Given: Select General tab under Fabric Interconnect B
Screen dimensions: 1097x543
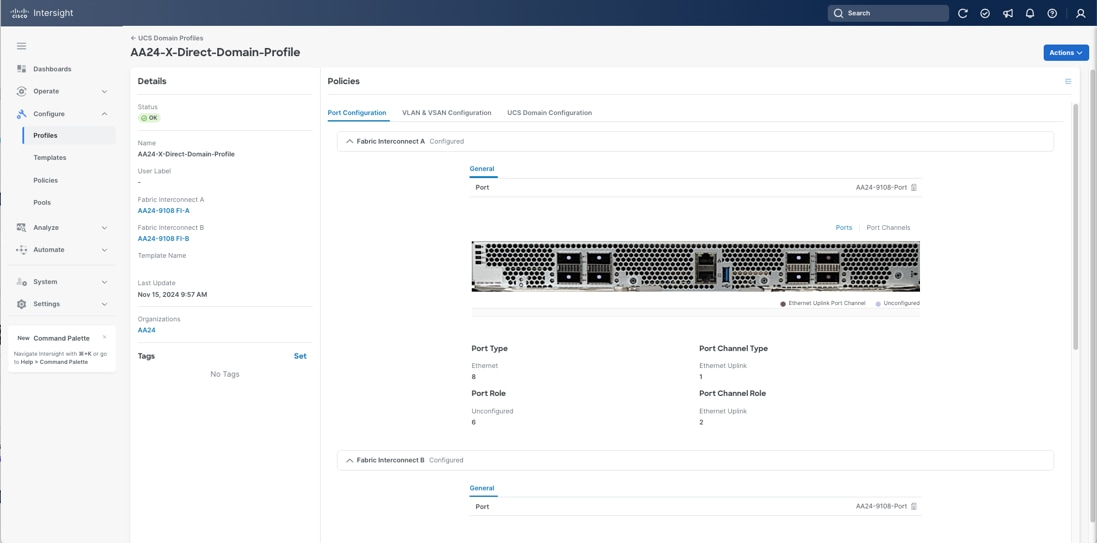Looking at the screenshot, I should pos(481,488).
